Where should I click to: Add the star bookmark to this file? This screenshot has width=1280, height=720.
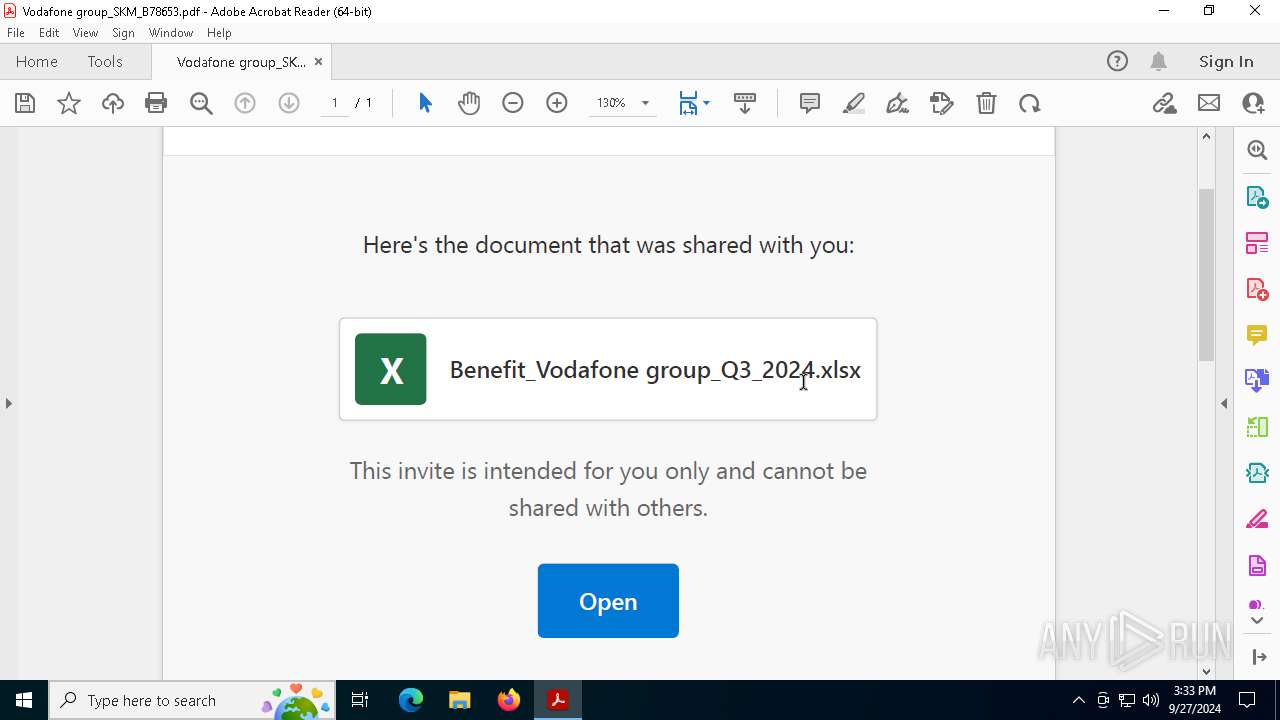tap(69, 103)
